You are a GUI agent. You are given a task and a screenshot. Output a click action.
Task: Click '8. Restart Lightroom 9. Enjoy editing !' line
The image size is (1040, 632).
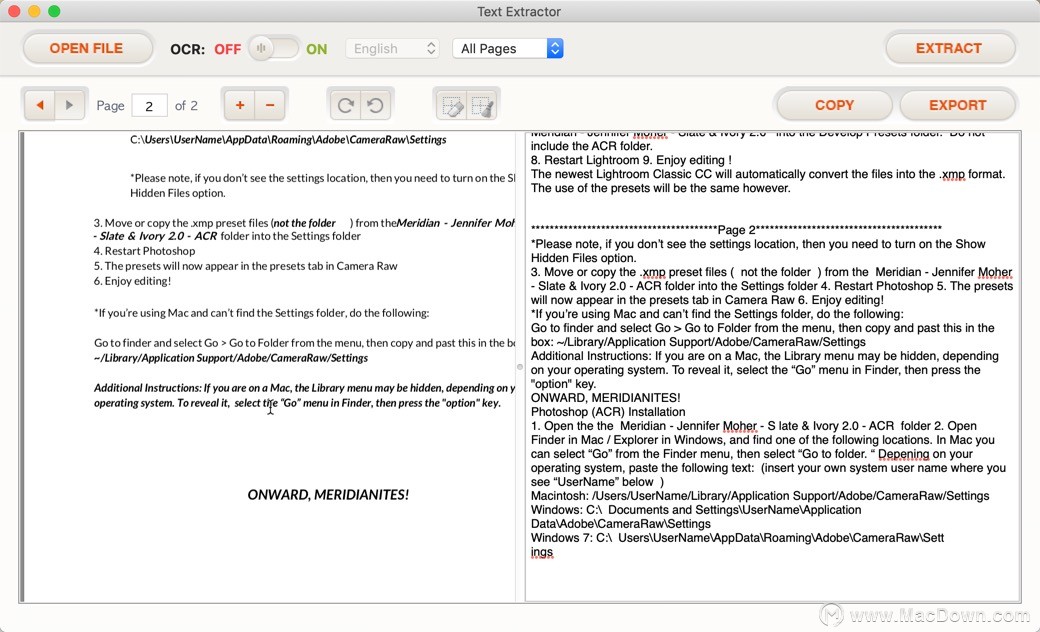pos(631,160)
